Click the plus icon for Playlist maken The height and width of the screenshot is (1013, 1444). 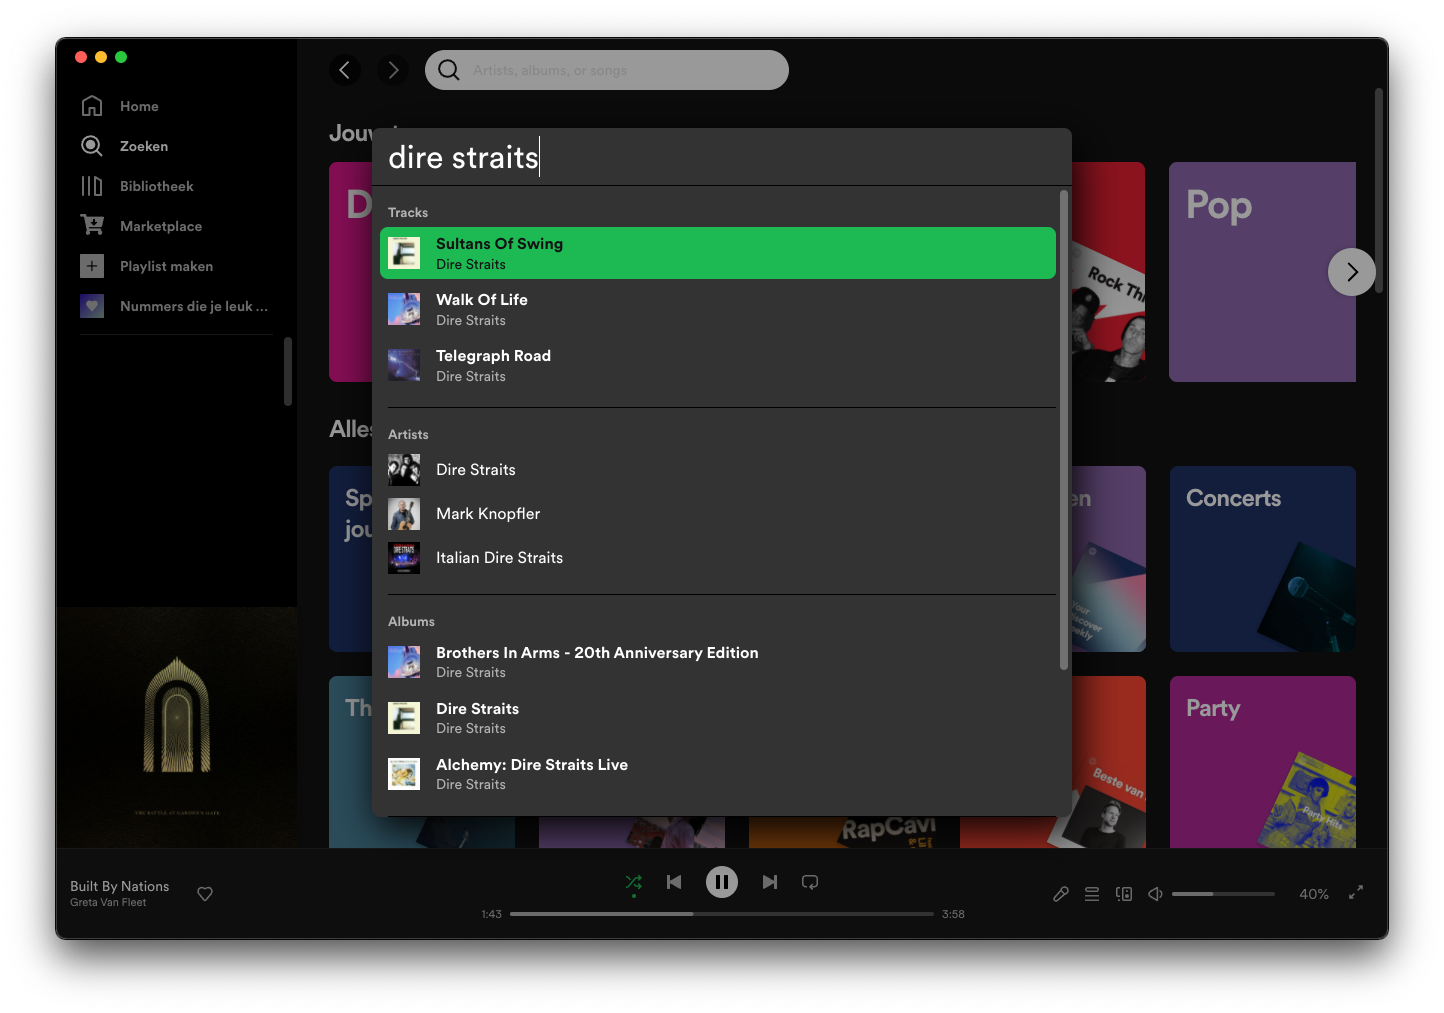coord(92,266)
